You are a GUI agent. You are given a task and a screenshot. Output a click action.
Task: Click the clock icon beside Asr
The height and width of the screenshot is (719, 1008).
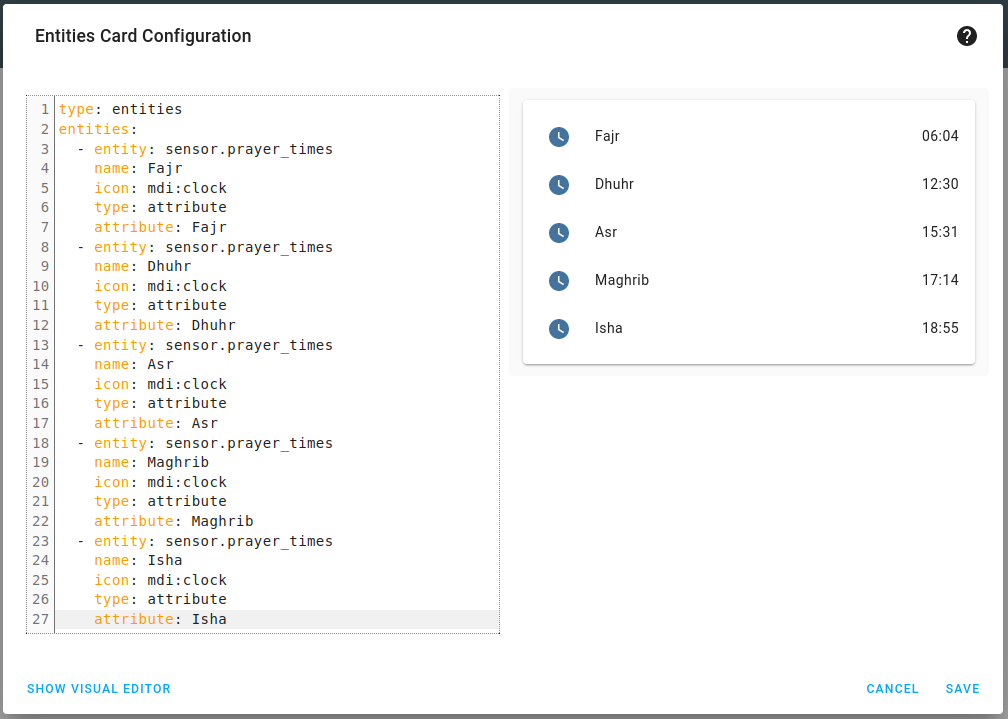559,233
